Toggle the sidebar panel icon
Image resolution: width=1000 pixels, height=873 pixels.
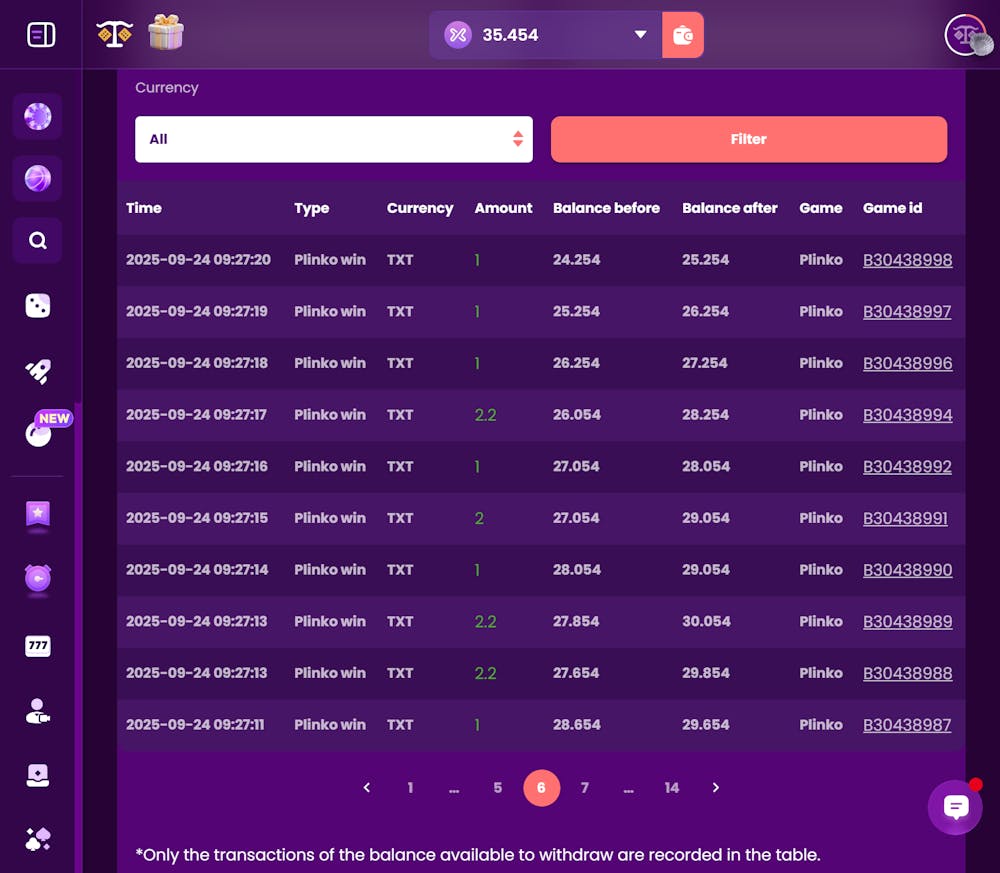41,34
